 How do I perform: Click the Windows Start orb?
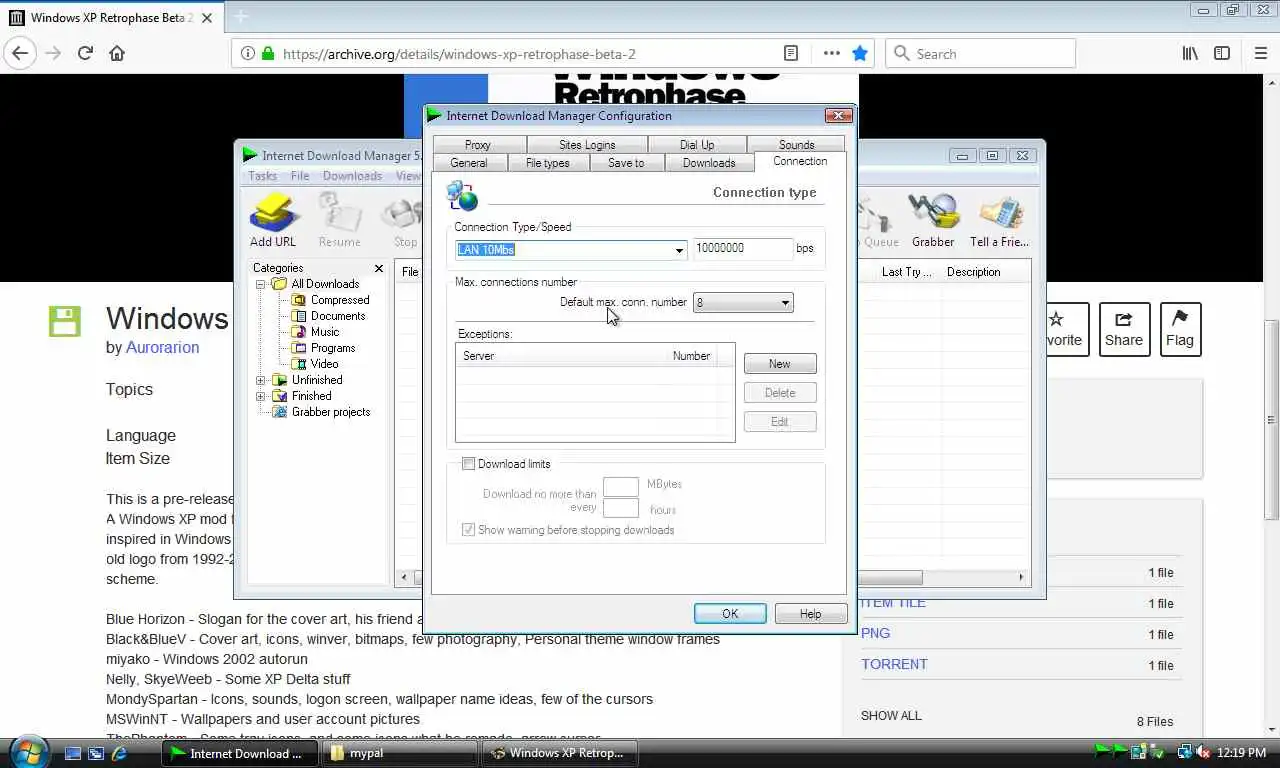click(x=27, y=752)
